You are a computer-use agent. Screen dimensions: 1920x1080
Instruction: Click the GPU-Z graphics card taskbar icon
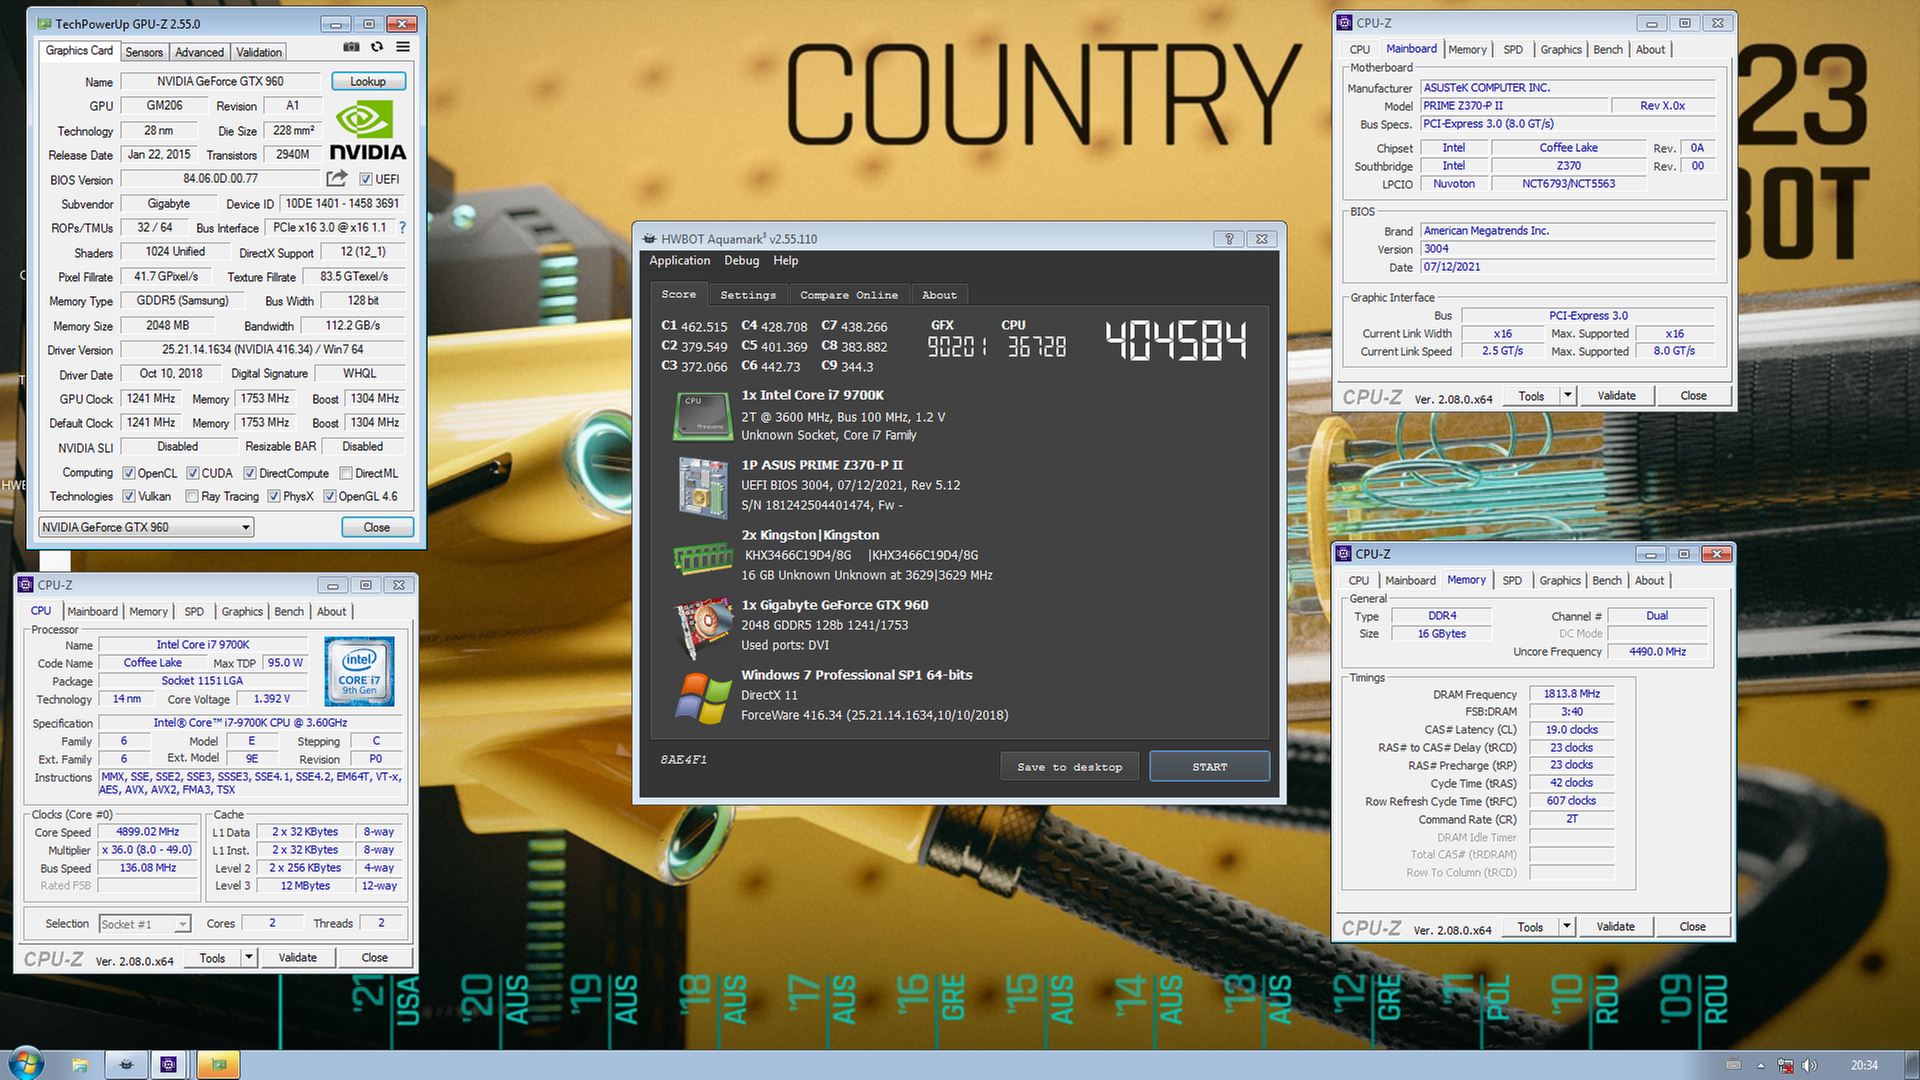(x=219, y=1065)
